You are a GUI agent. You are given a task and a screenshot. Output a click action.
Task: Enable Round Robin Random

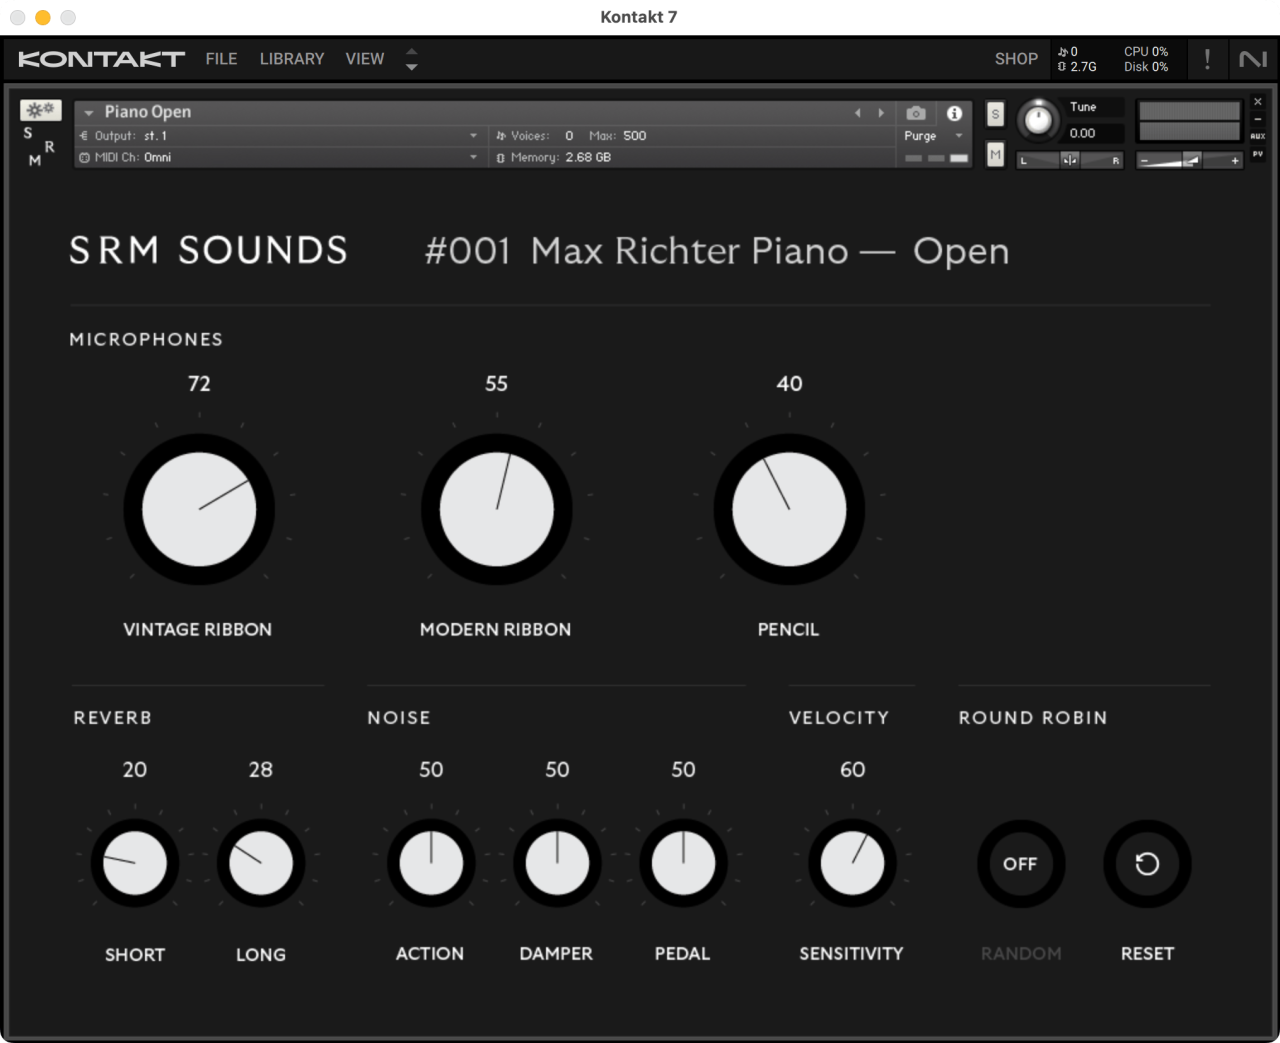pos(1020,863)
